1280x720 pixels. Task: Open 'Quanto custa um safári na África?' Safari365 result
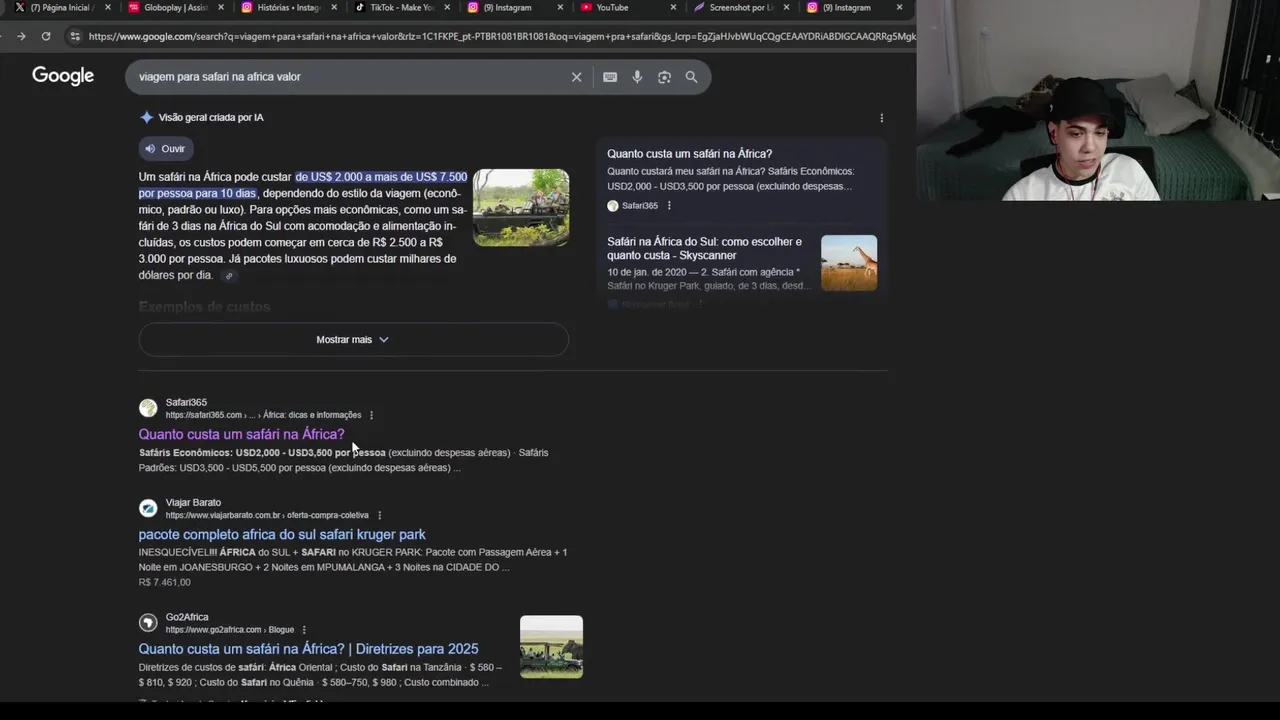(x=241, y=434)
